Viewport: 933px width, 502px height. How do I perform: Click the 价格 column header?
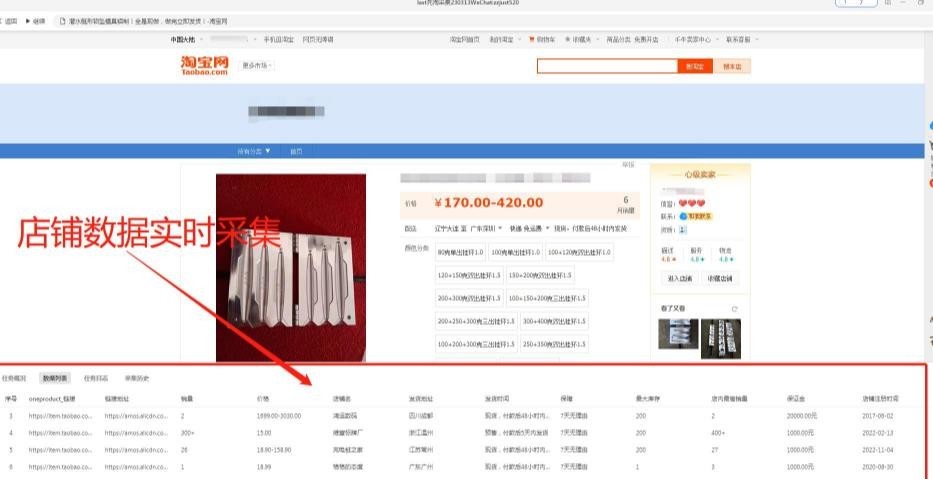[263, 399]
